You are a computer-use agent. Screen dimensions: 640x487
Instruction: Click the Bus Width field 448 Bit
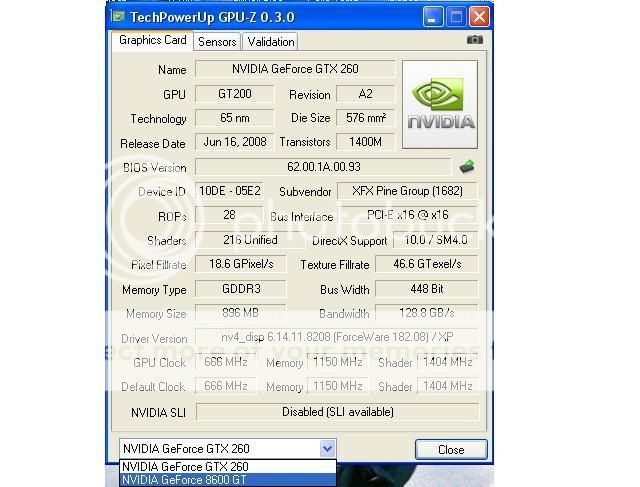pos(427,289)
